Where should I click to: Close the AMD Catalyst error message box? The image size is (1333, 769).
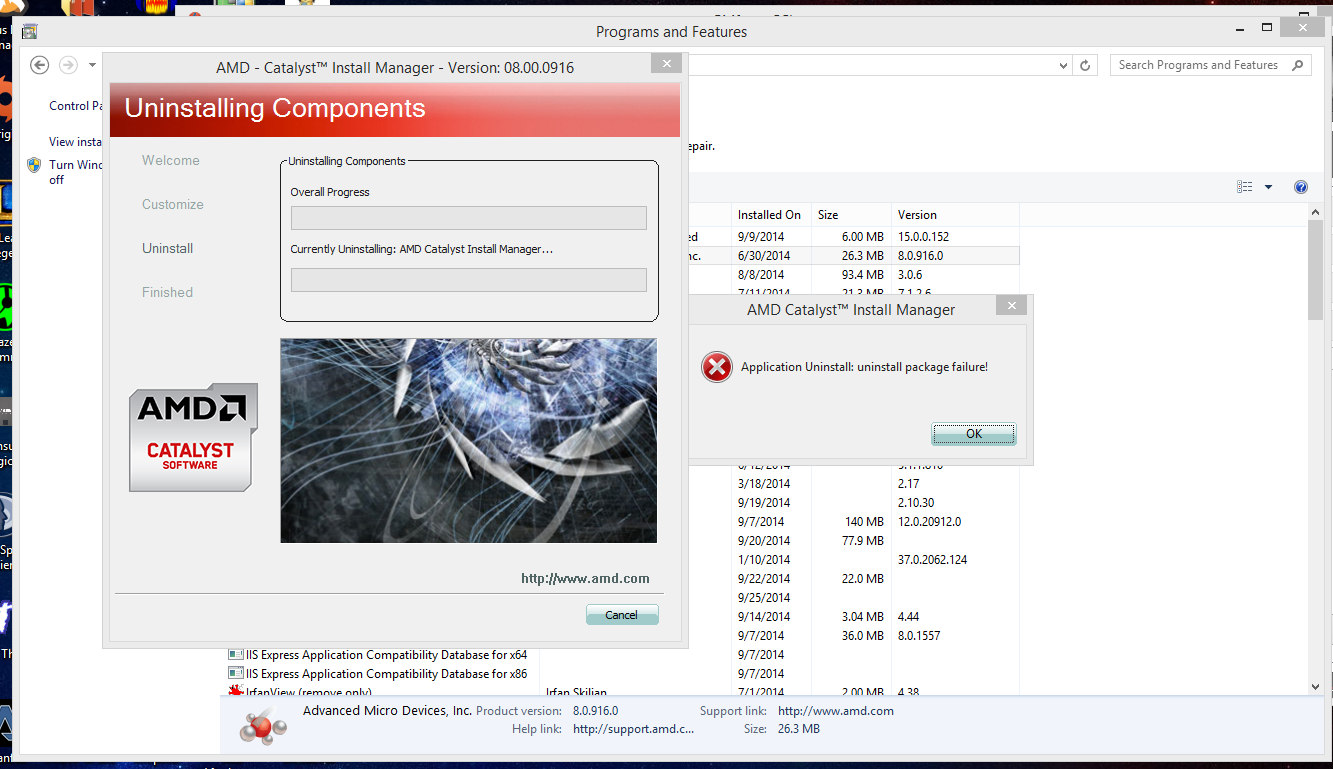click(1012, 306)
